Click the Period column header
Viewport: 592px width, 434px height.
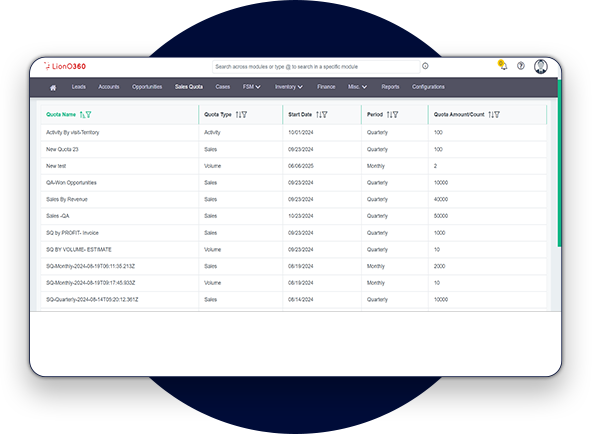click(x=375, y=114)
